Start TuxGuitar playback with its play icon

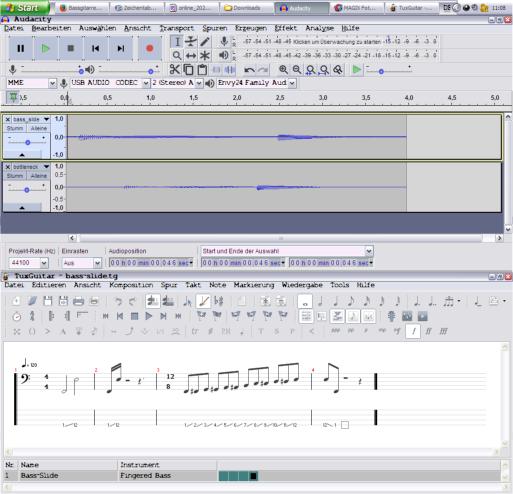149,316
